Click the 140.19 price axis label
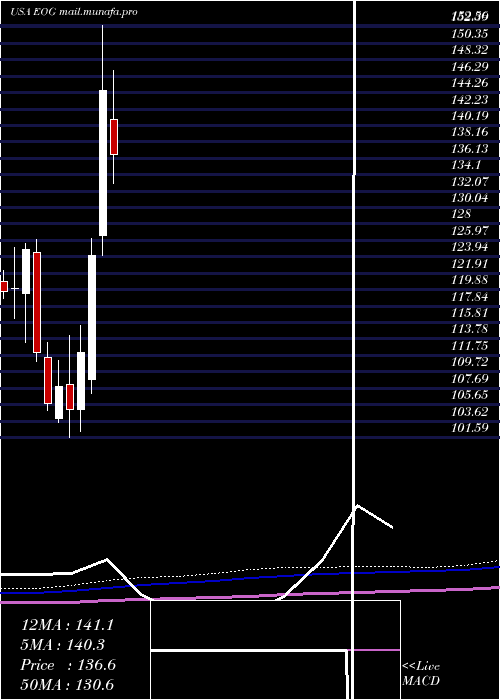Screen dimensions: 500x700 click(469, 116)
